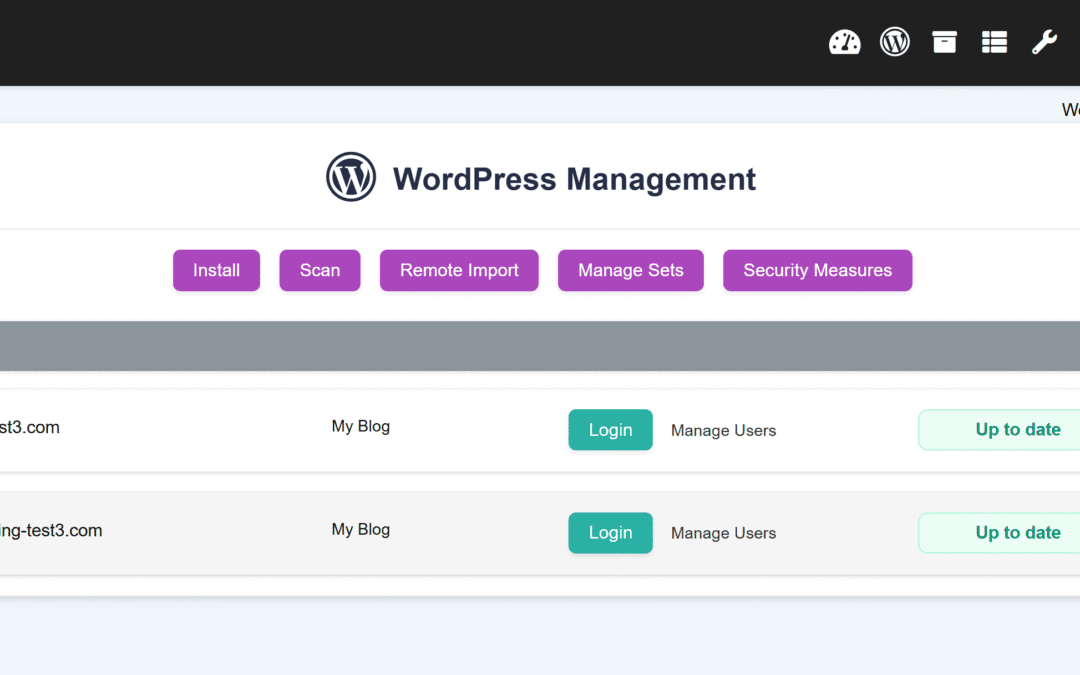Click the list view icon in top bar
Image resolution: width=1080 pixels, height=675 pixels.
[x=994, y=42]
